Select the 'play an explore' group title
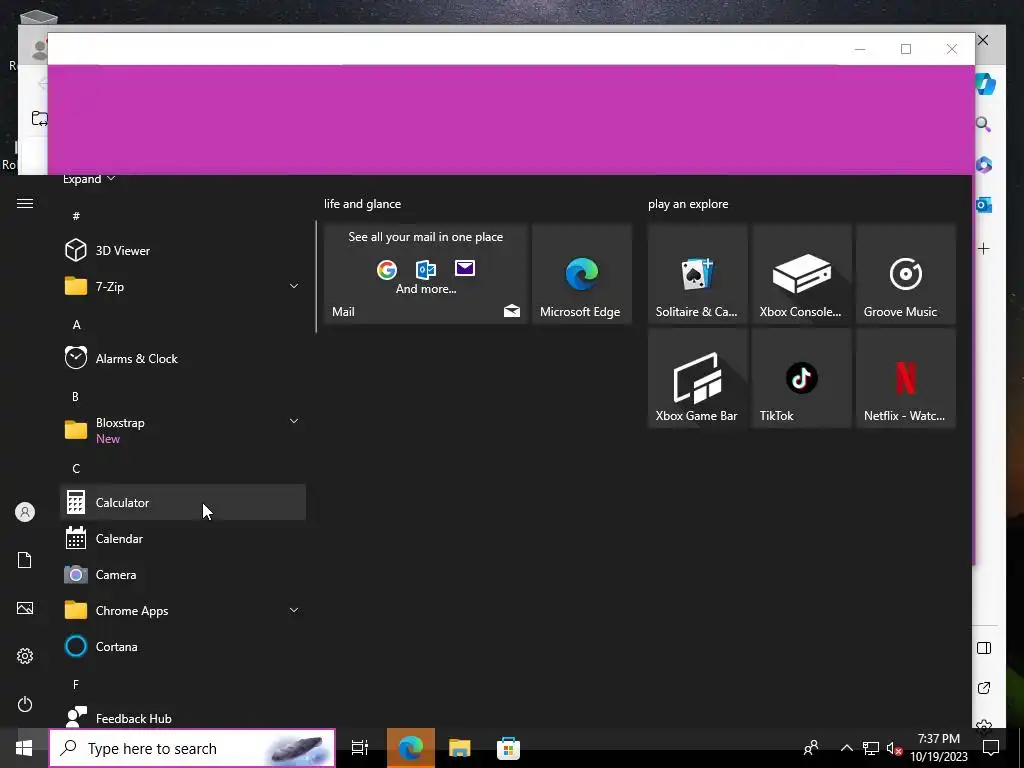This screenshot has height=768, width=1024. [688, 204]
